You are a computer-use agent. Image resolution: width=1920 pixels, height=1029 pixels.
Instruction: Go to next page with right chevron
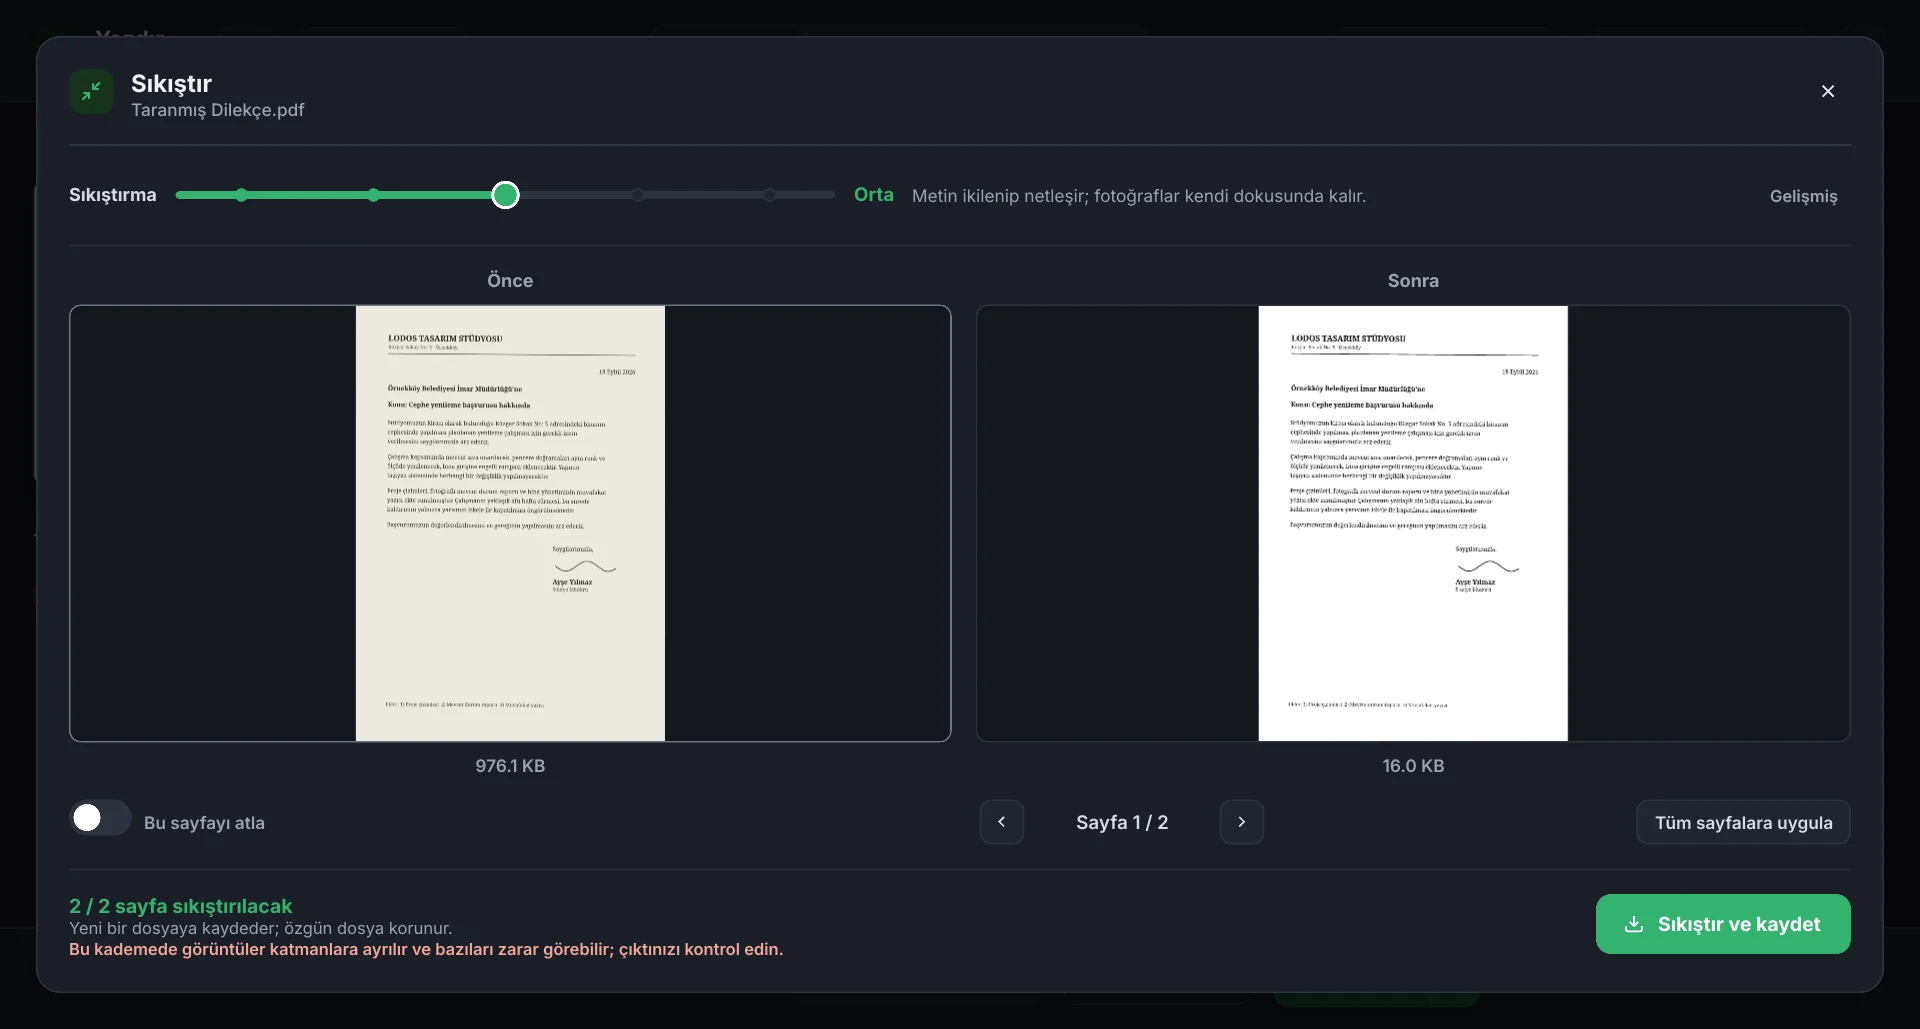coord(1242,822)
